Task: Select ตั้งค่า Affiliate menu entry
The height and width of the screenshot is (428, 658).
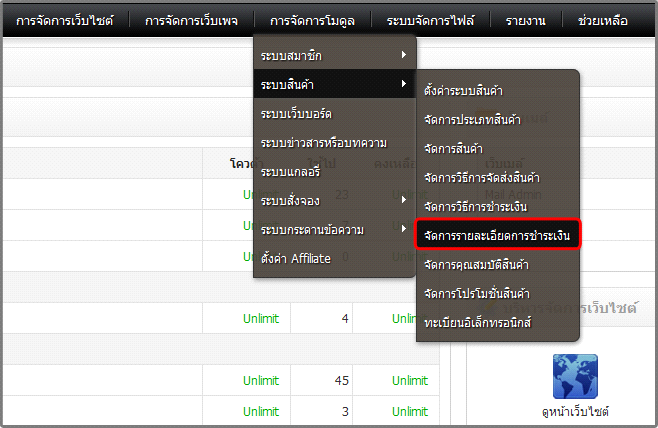Action: [x=334, y=258]
